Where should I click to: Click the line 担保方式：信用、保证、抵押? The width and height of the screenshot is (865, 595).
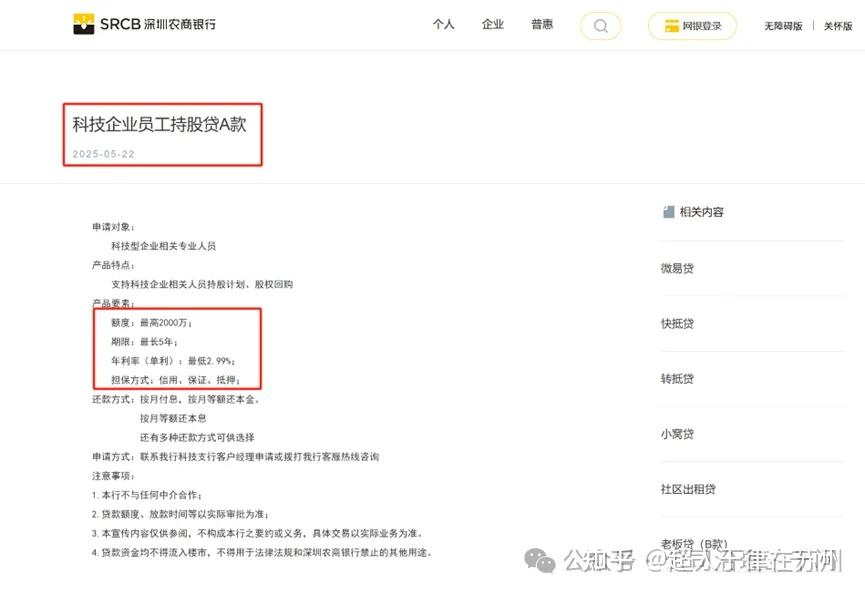pos(175,380)
